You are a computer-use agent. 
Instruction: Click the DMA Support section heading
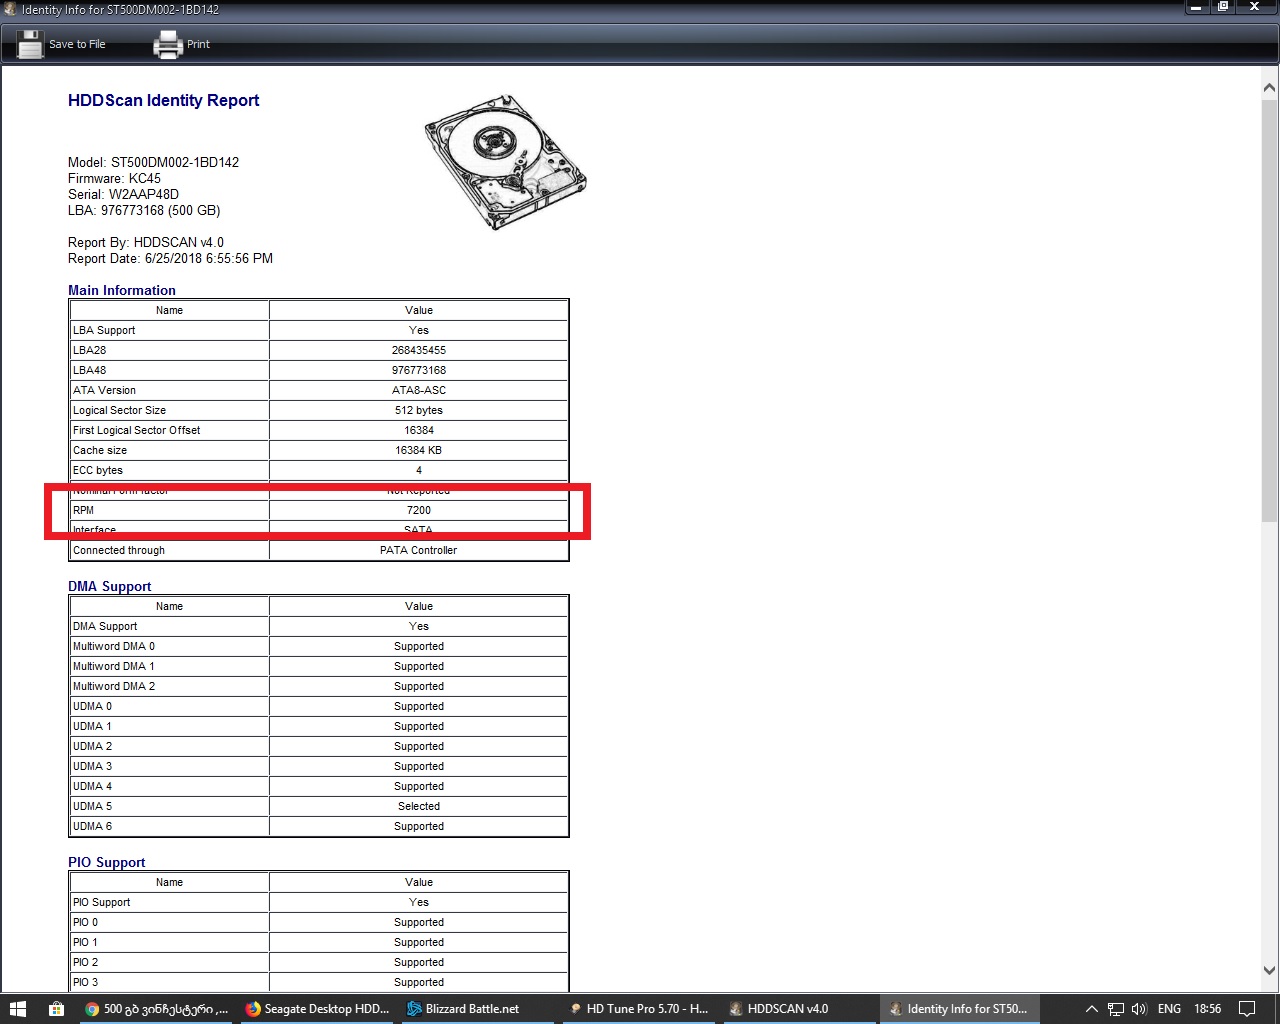point(110,586)
